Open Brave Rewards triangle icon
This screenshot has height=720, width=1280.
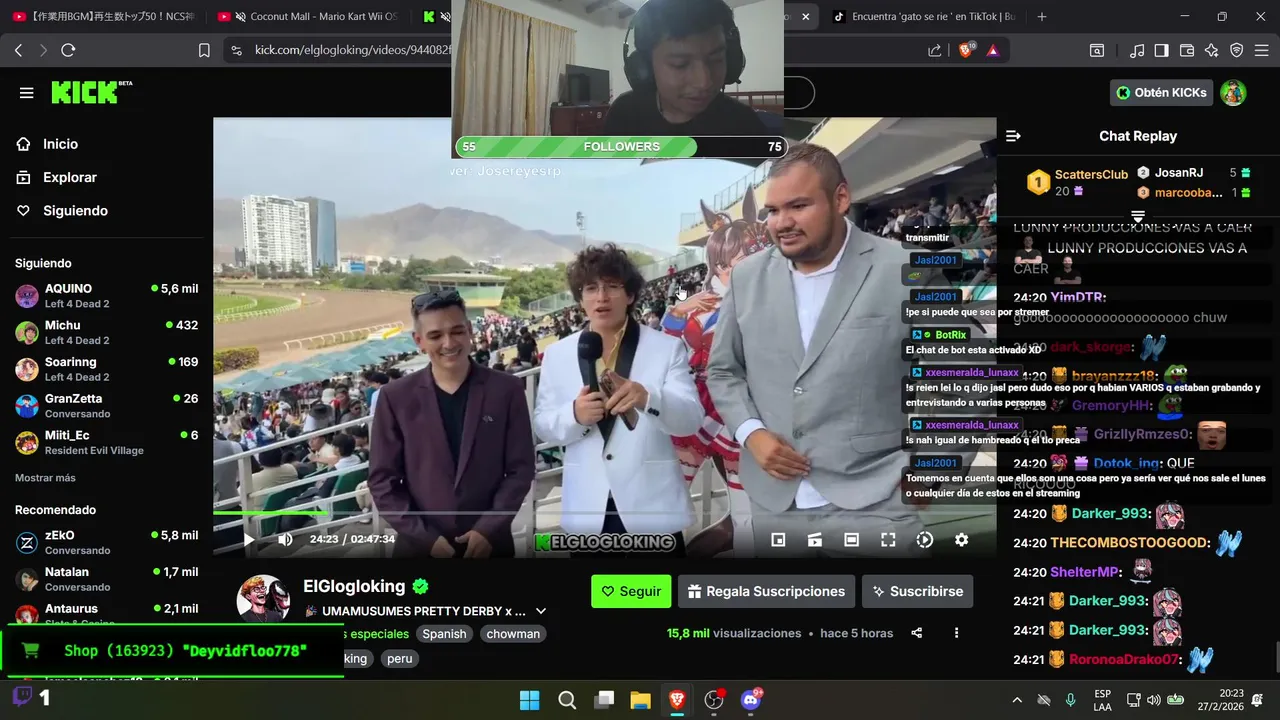993,50
